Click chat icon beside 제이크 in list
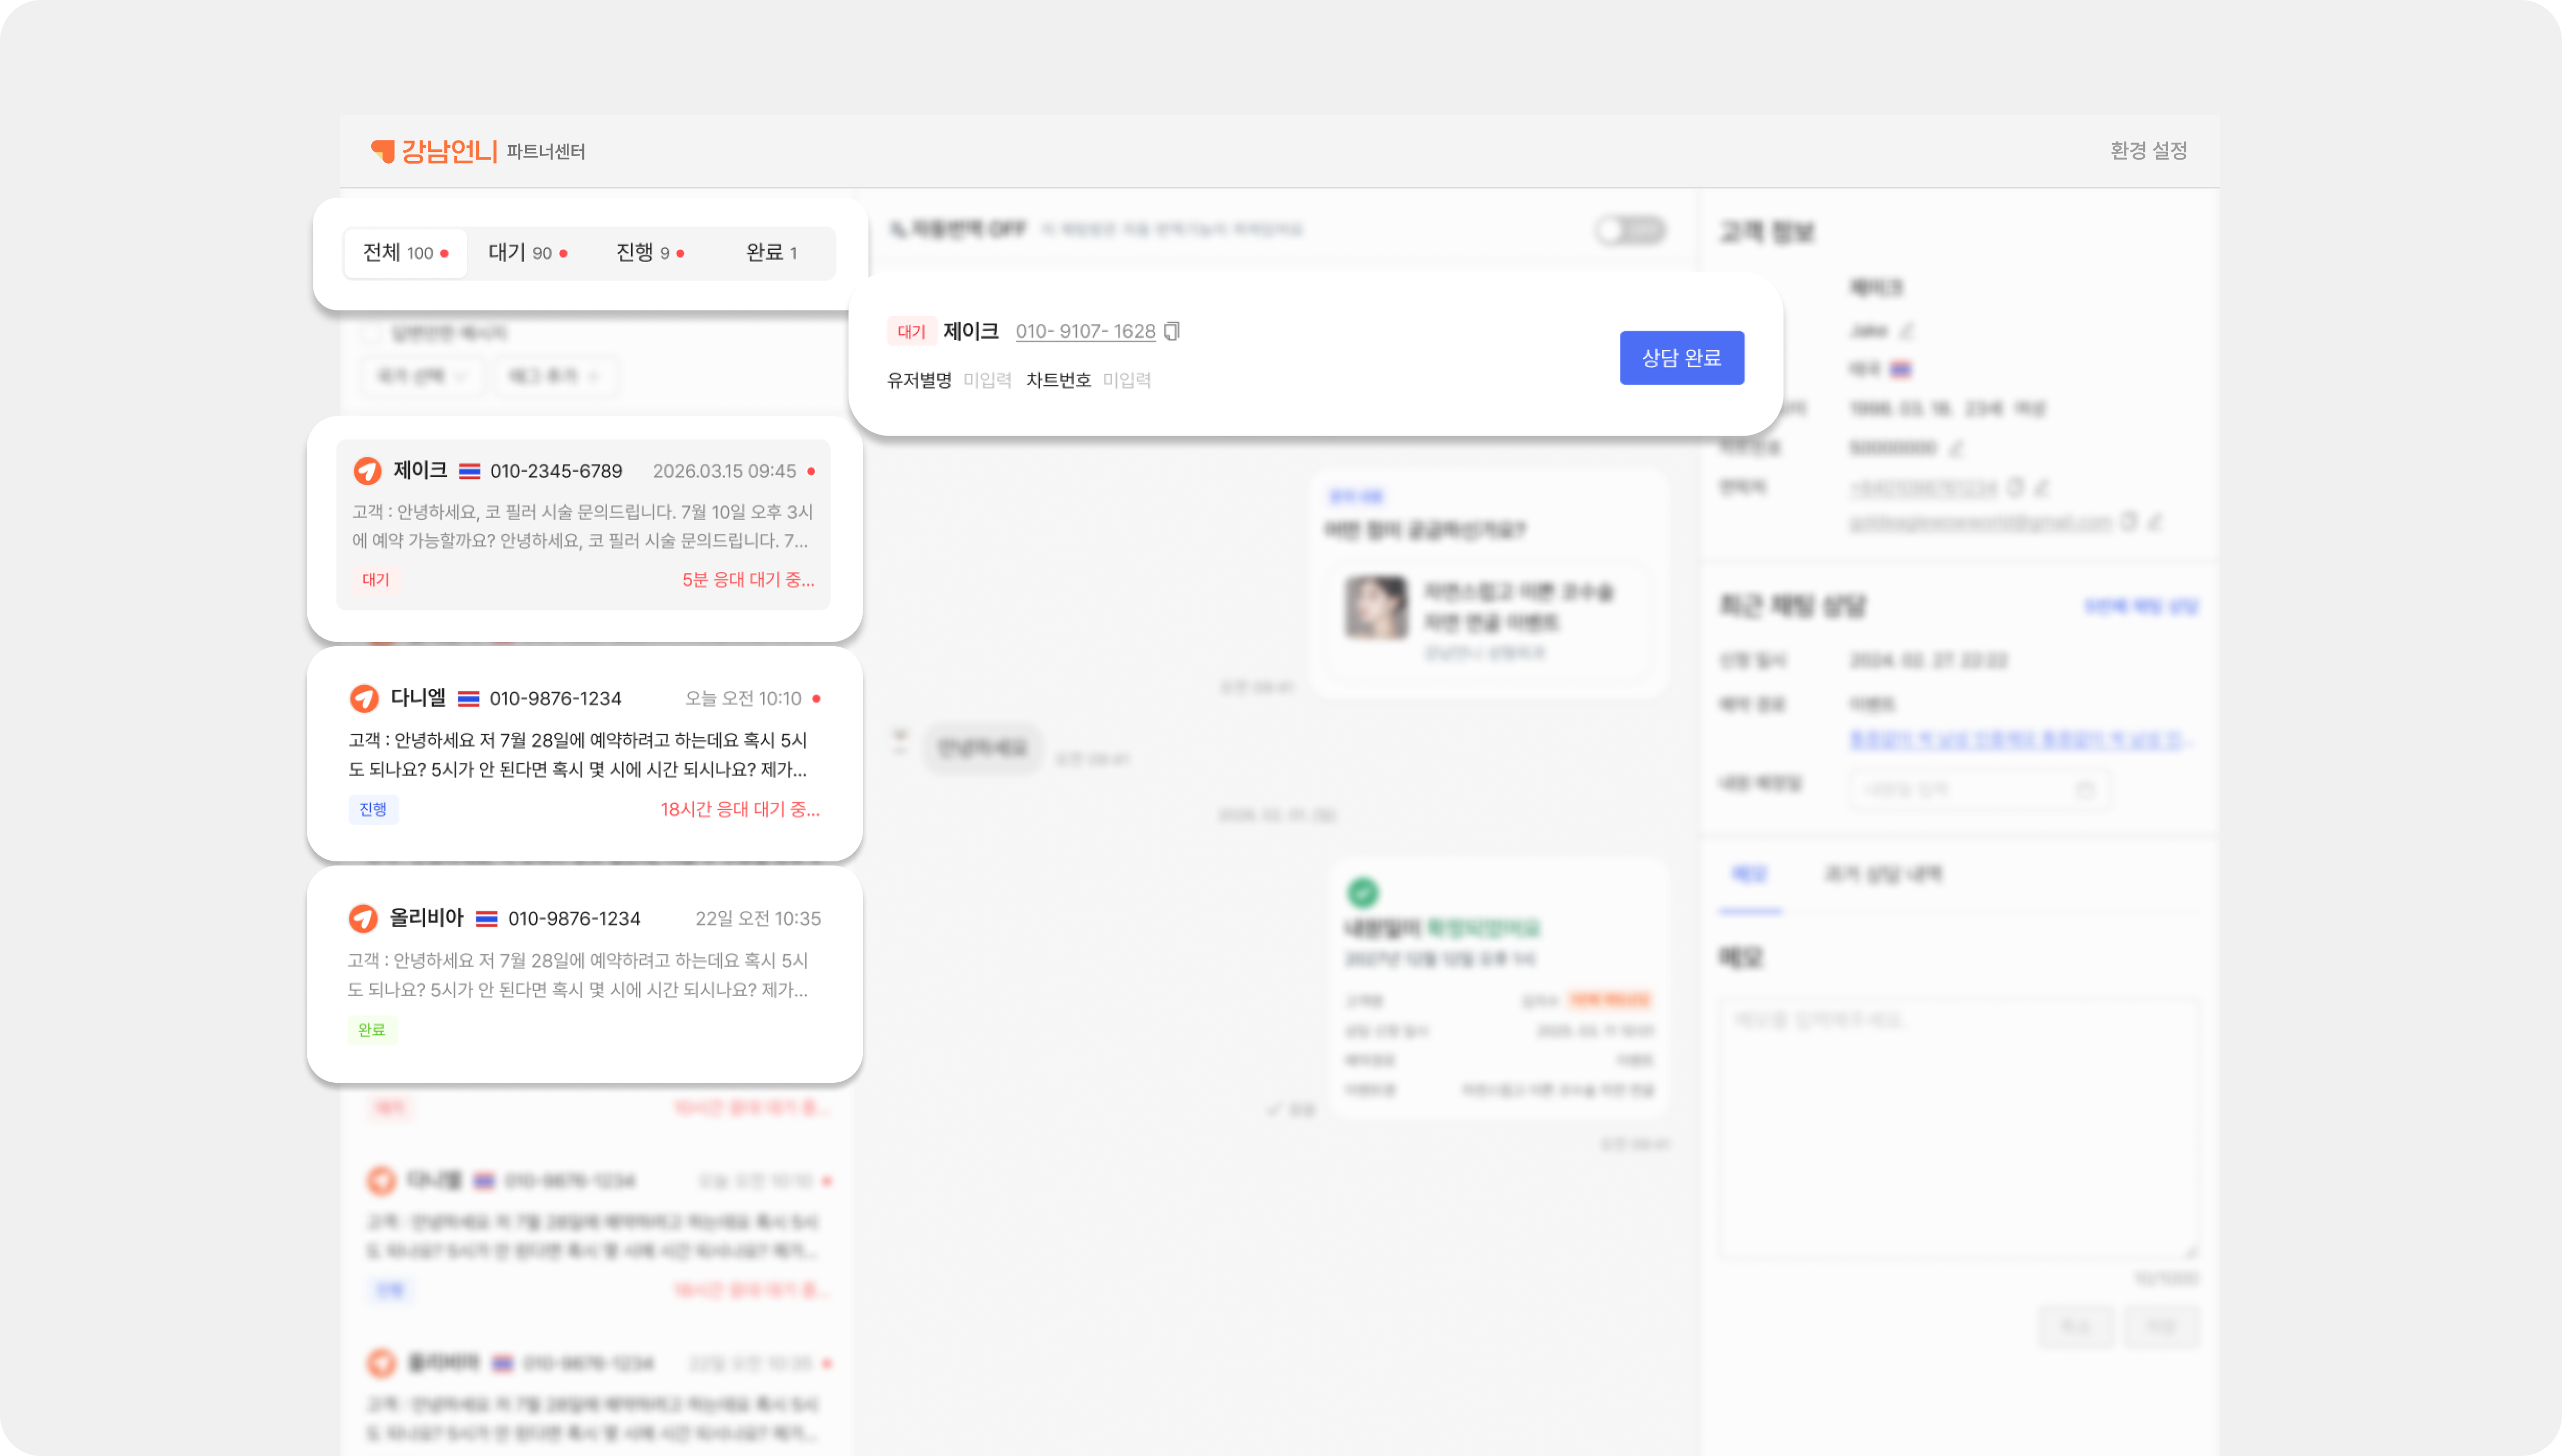The image size is (2562, 1456). [x=367, y=470]
